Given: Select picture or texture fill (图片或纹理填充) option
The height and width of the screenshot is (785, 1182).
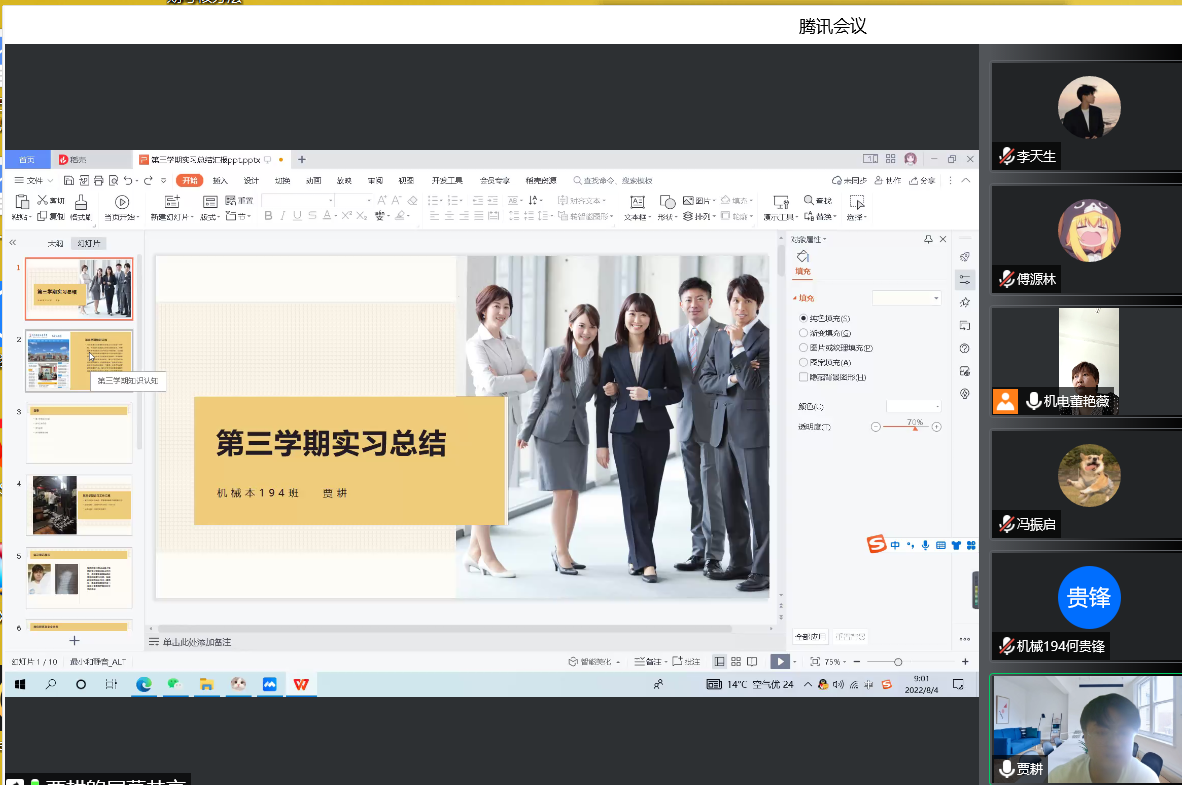Looking at the screenshot, I should click(x=803, y=348).
